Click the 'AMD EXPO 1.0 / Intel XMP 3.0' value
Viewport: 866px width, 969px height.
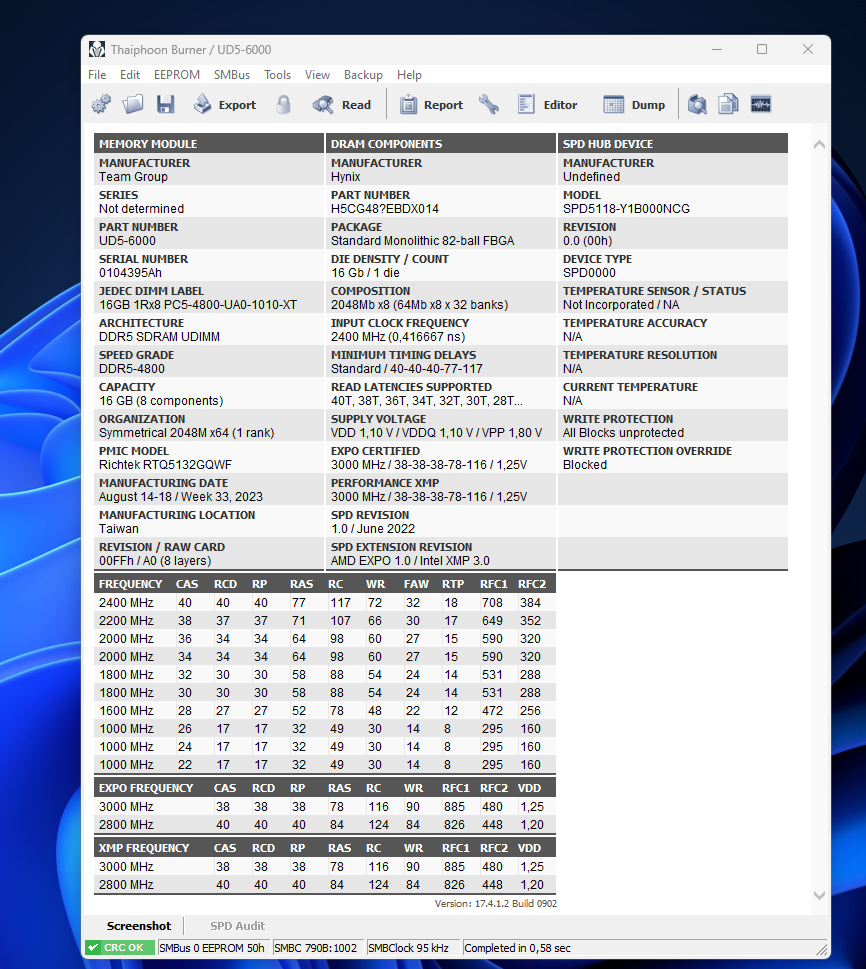tap(410, 561)
